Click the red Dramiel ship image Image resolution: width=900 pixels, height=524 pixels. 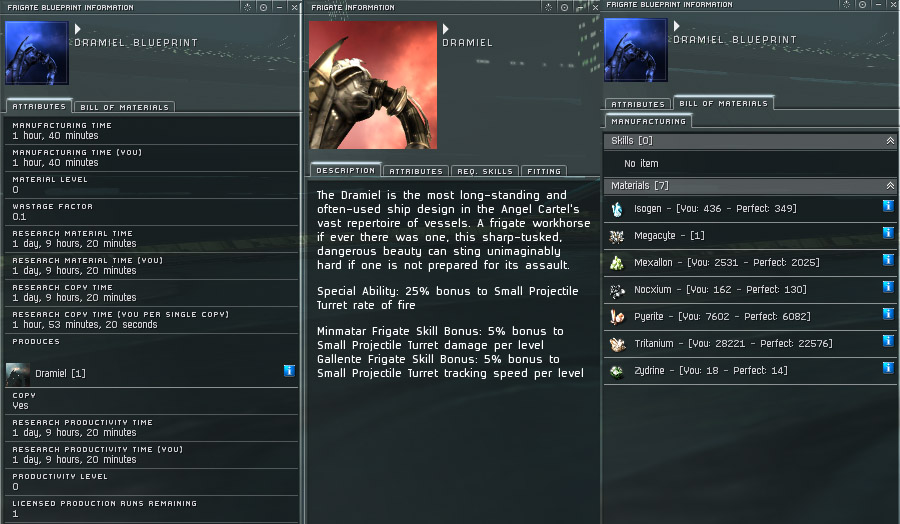coord(373,86)
